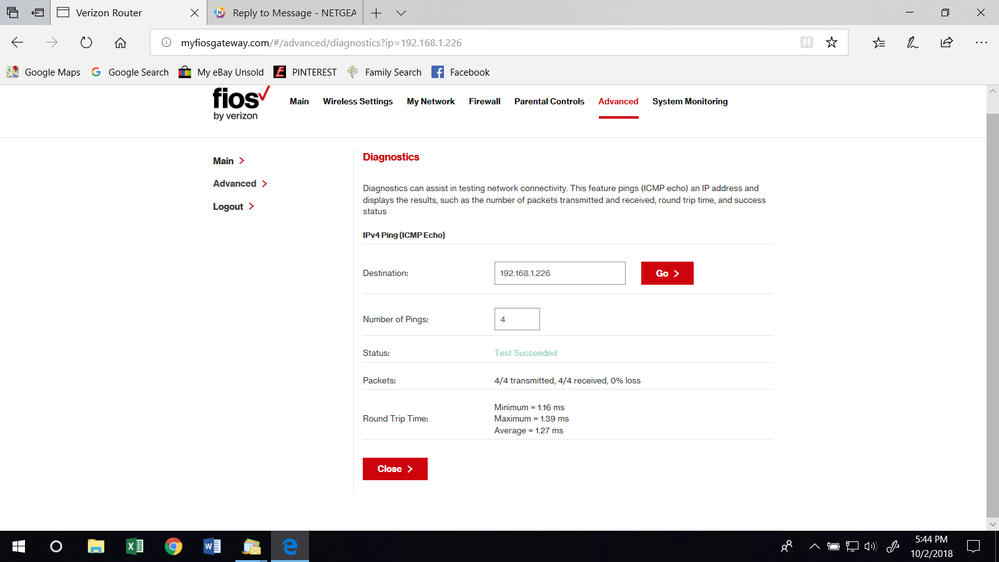The width and height of the screenshot is (999, 562).
Task: Refresh the Verizon Router page
Action: pyautogui.click(x=86, y=43)
